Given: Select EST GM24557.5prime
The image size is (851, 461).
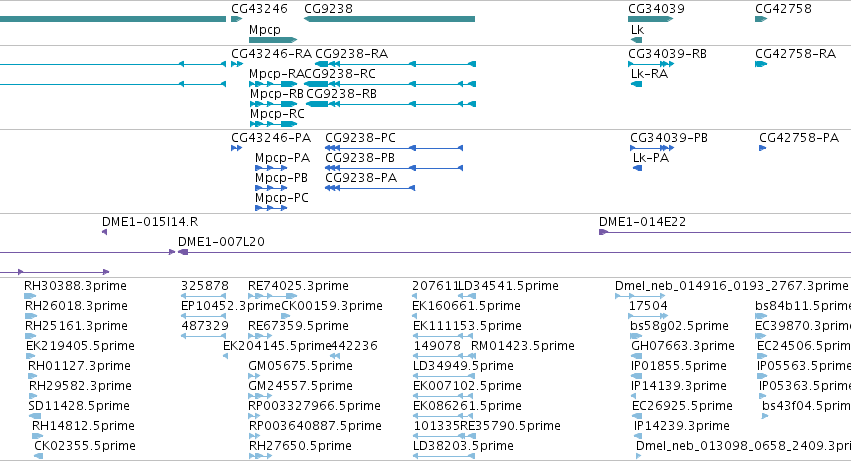Looking at the screenshot, I should tap(300, 387).
